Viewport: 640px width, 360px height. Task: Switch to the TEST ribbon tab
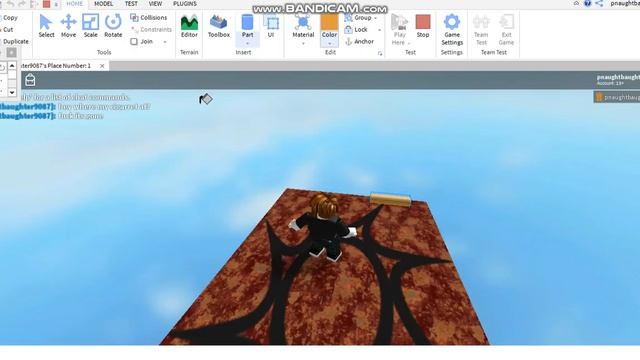pyautogui.click(x=131, y=4)
